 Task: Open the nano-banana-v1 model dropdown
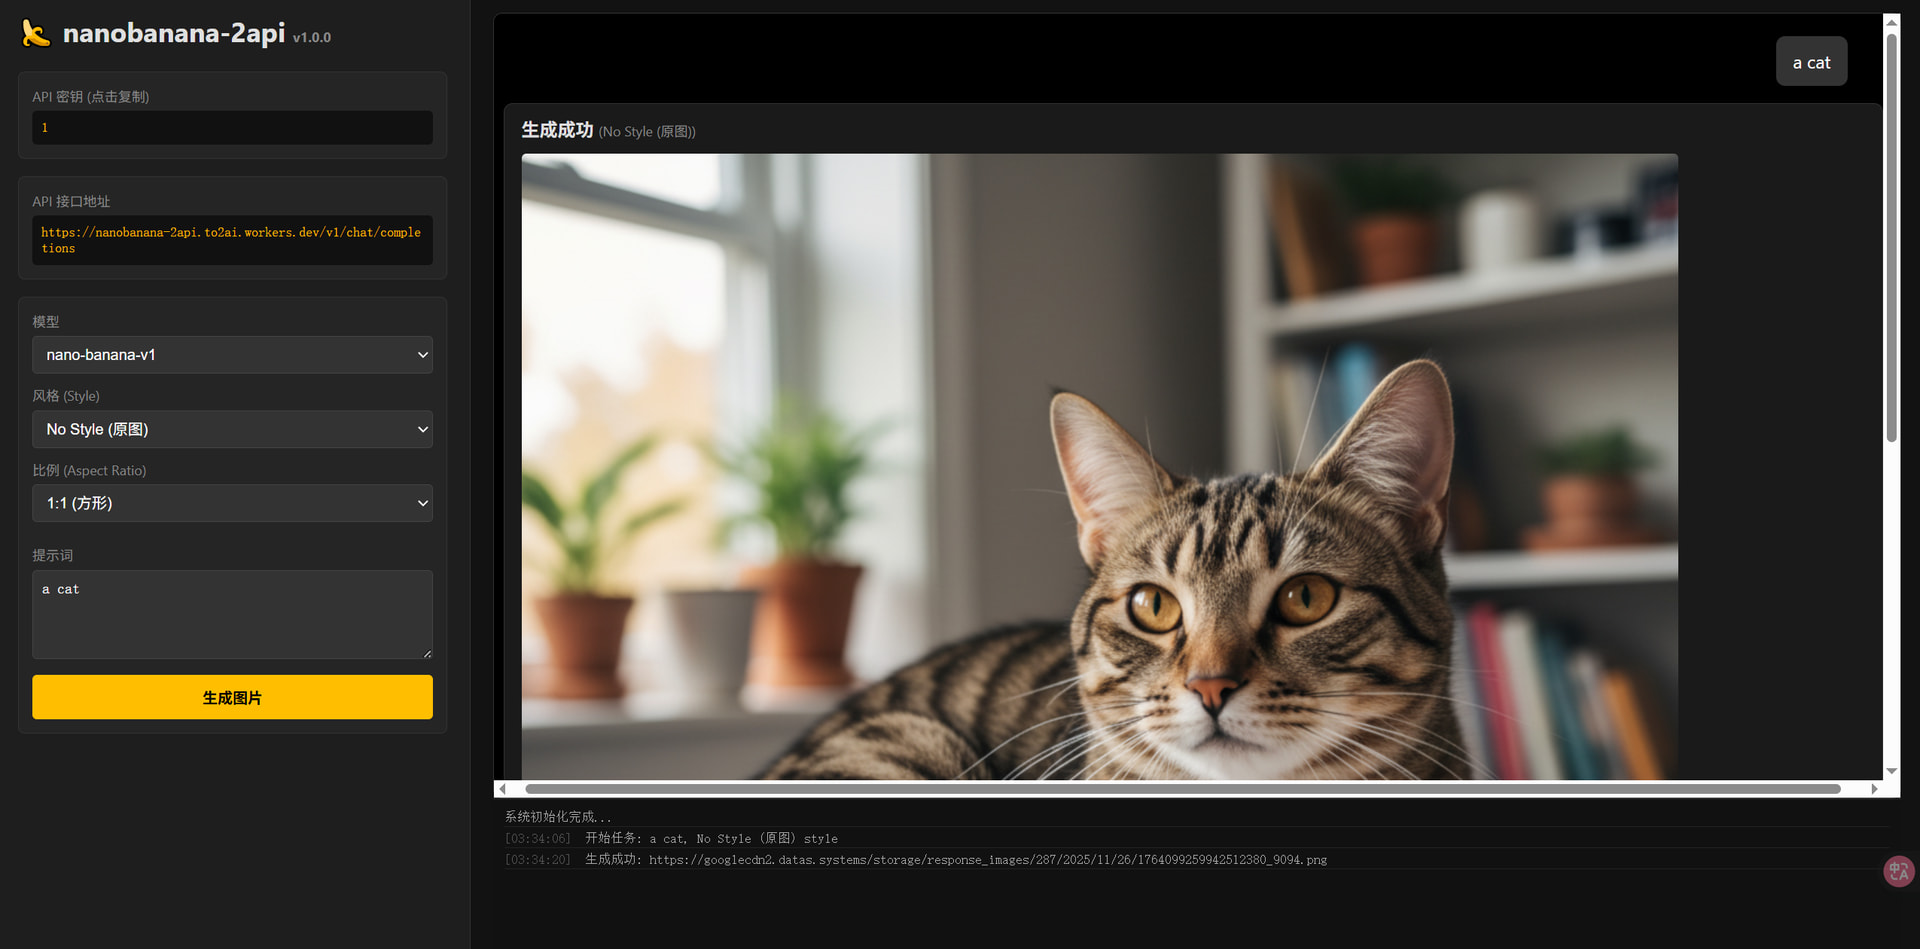click(x=232, y=355)
